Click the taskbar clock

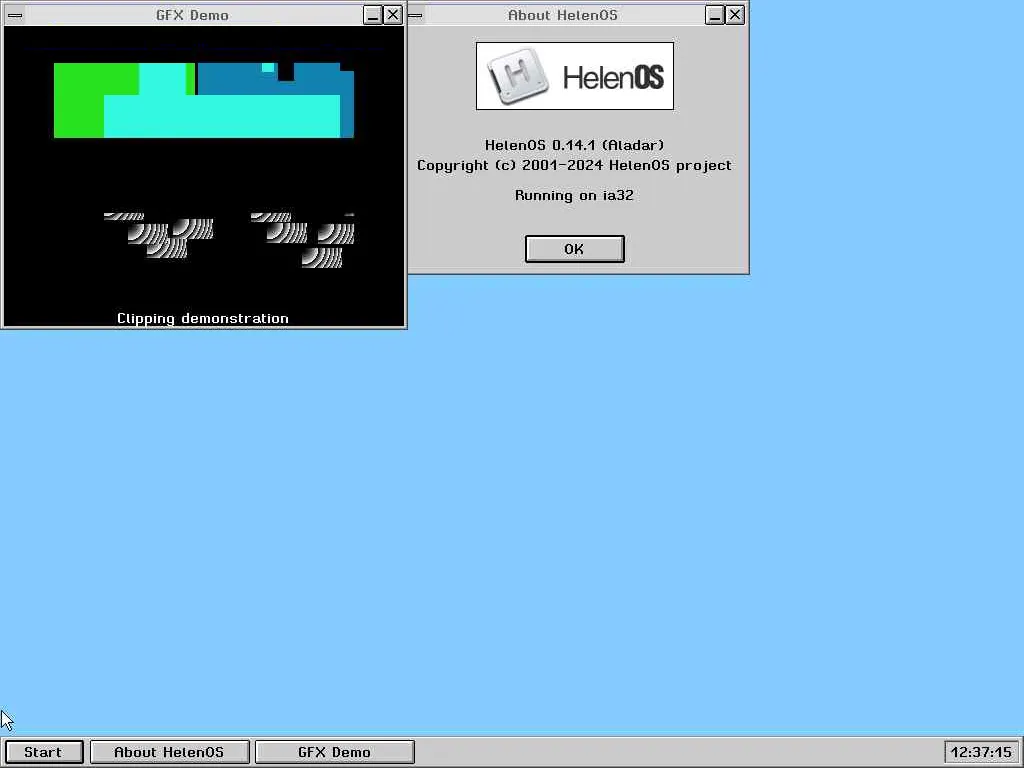pyautogui.click(x=981, y=752)
